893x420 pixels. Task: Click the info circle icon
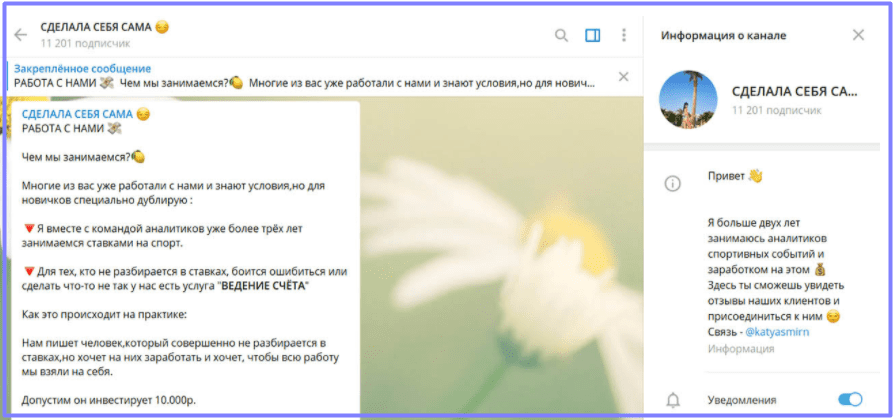coord(673,184)
